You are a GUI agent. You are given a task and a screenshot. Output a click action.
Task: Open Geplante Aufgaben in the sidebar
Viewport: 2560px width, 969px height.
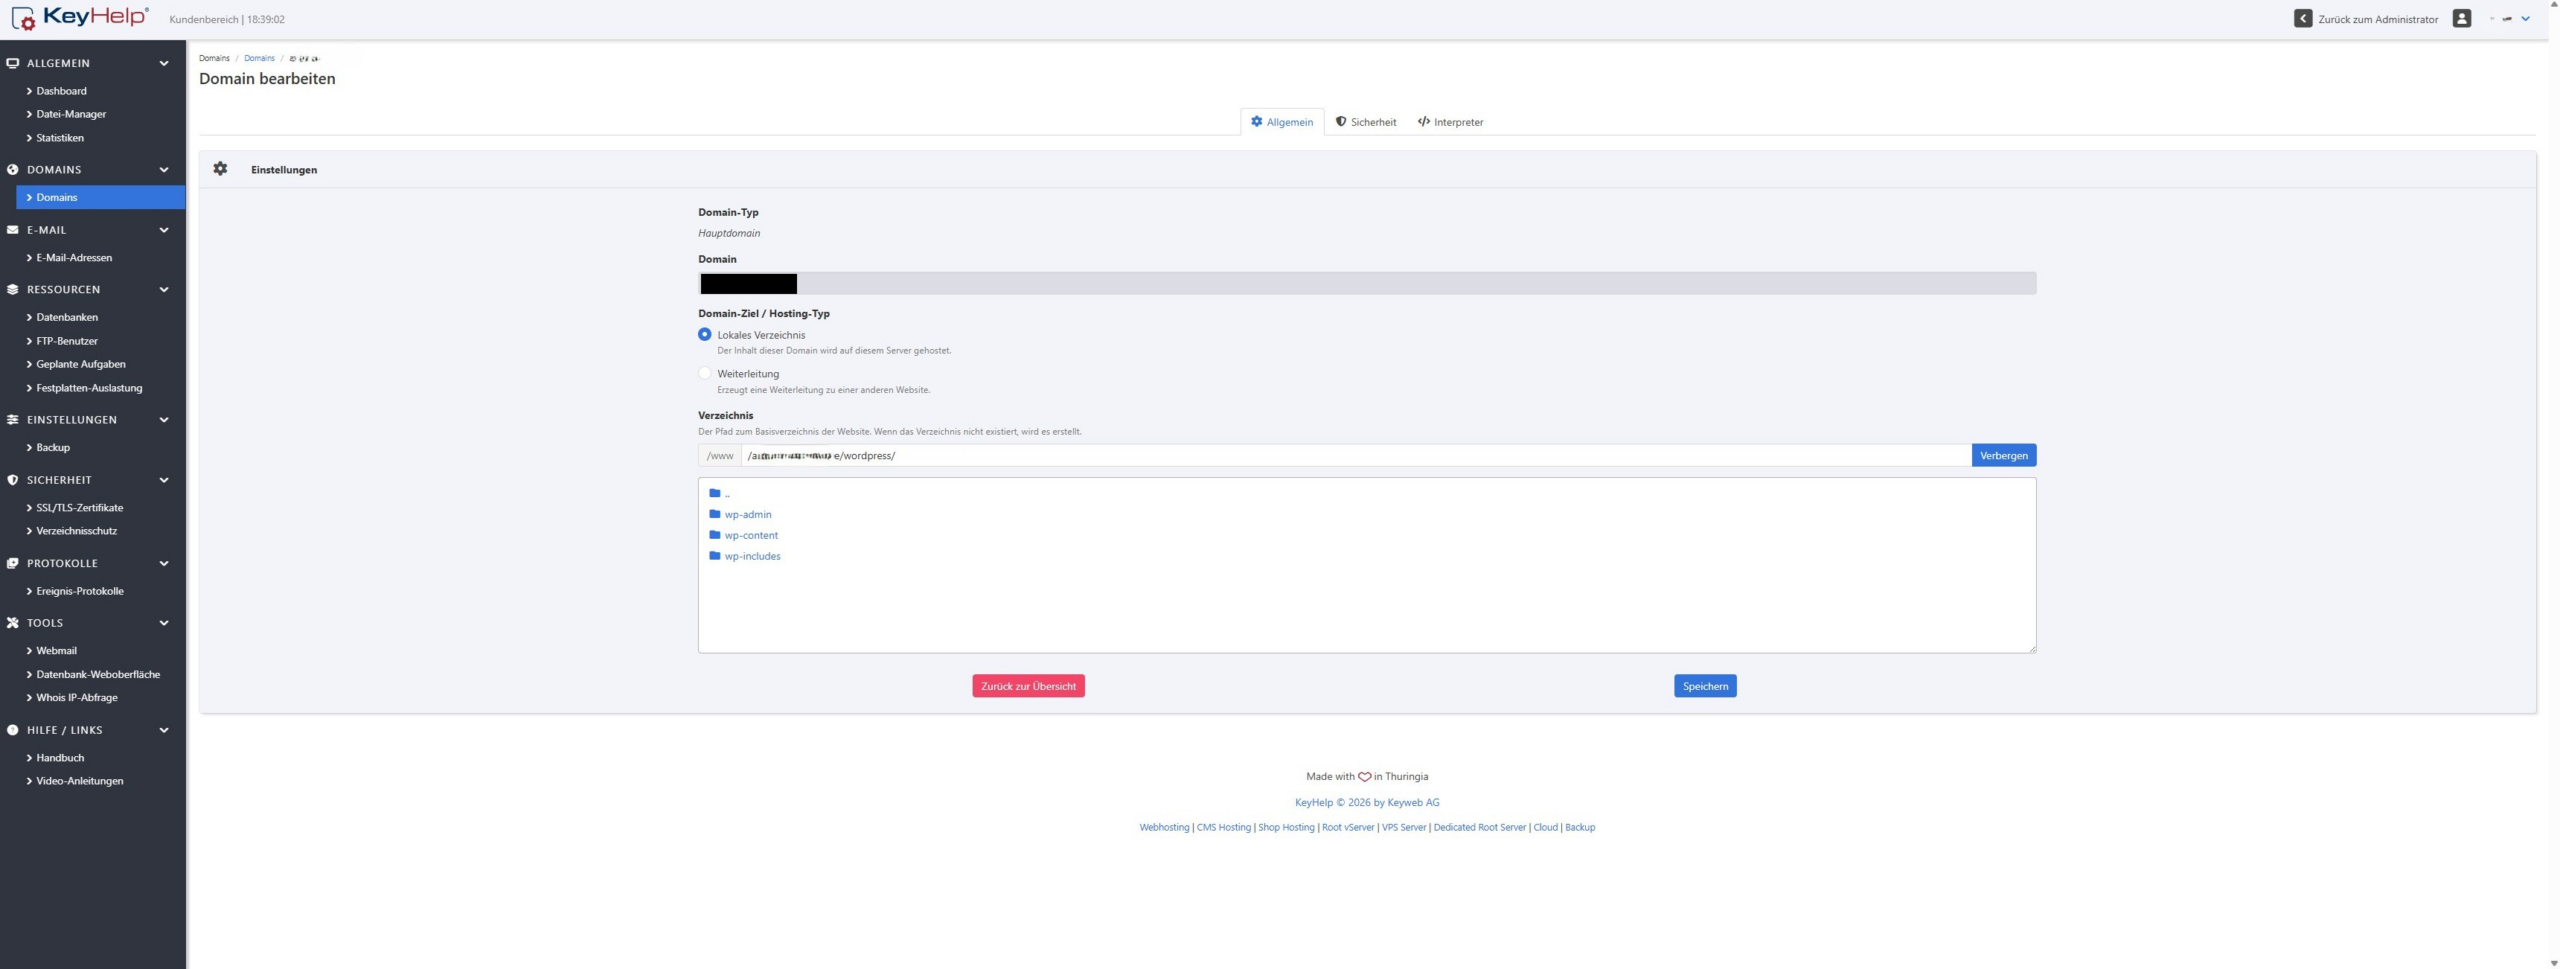pos(81,364)
